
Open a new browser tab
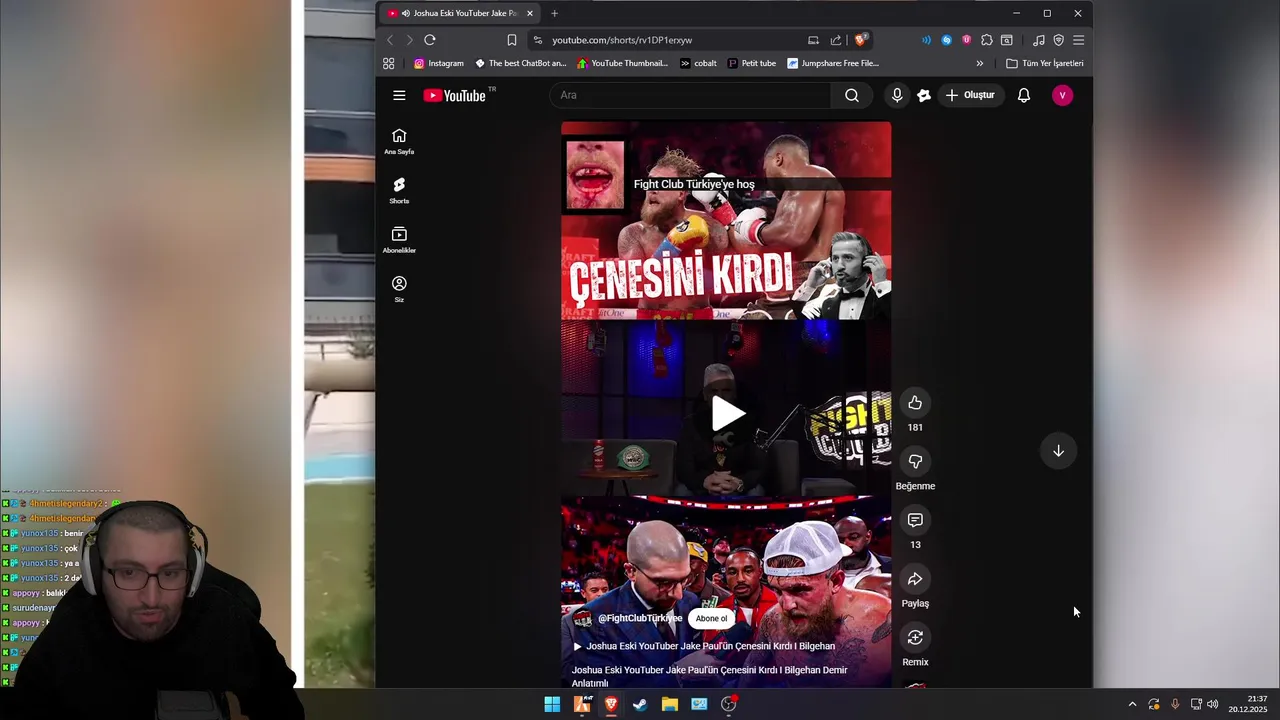(x=554, y=13)
